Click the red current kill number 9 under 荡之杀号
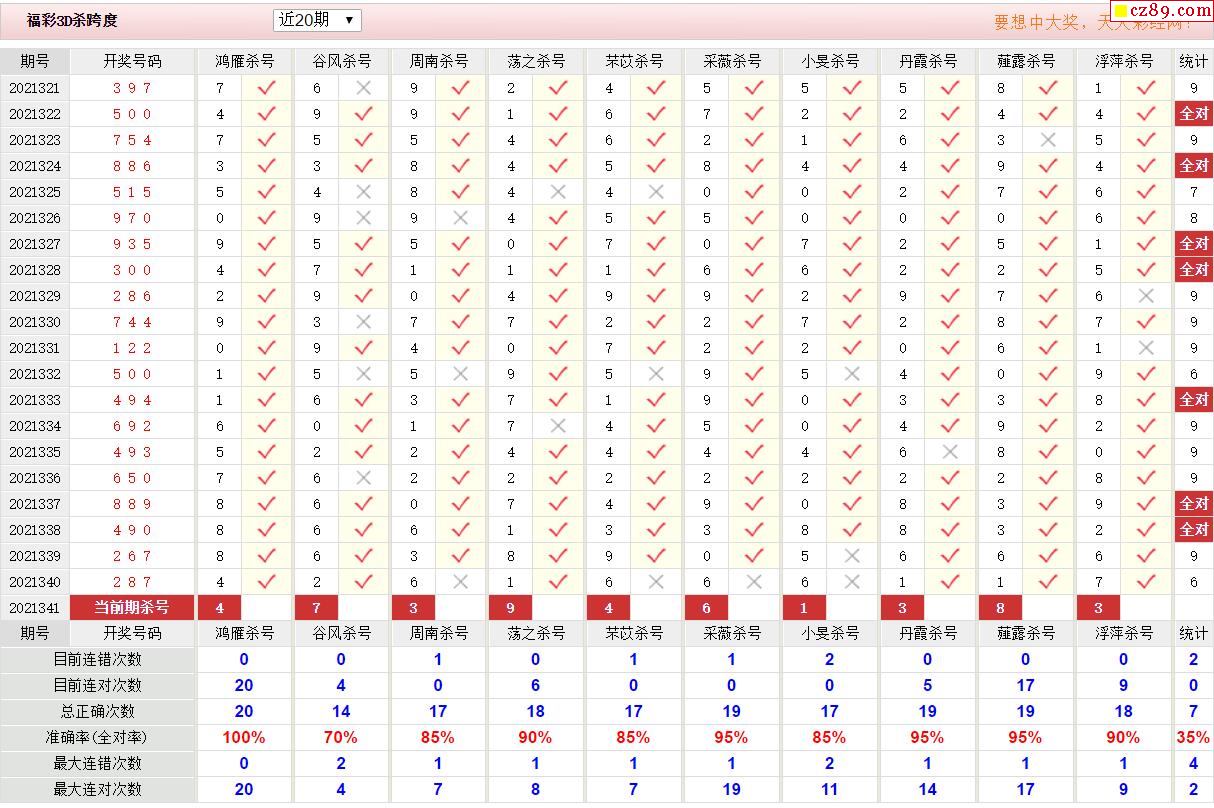Screen dimensions: 1214x808 pos(510,608)
